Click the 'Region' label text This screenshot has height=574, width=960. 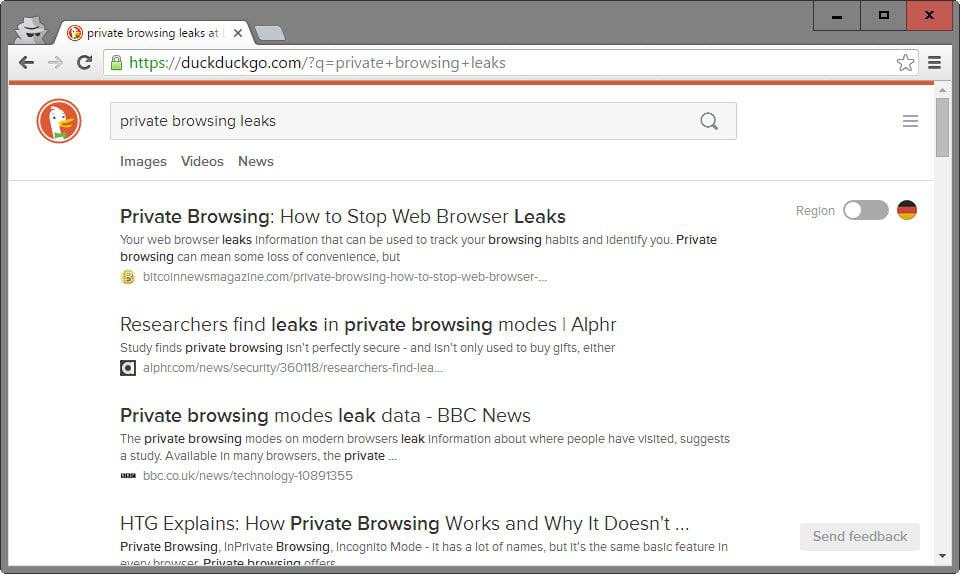point(815,211)
